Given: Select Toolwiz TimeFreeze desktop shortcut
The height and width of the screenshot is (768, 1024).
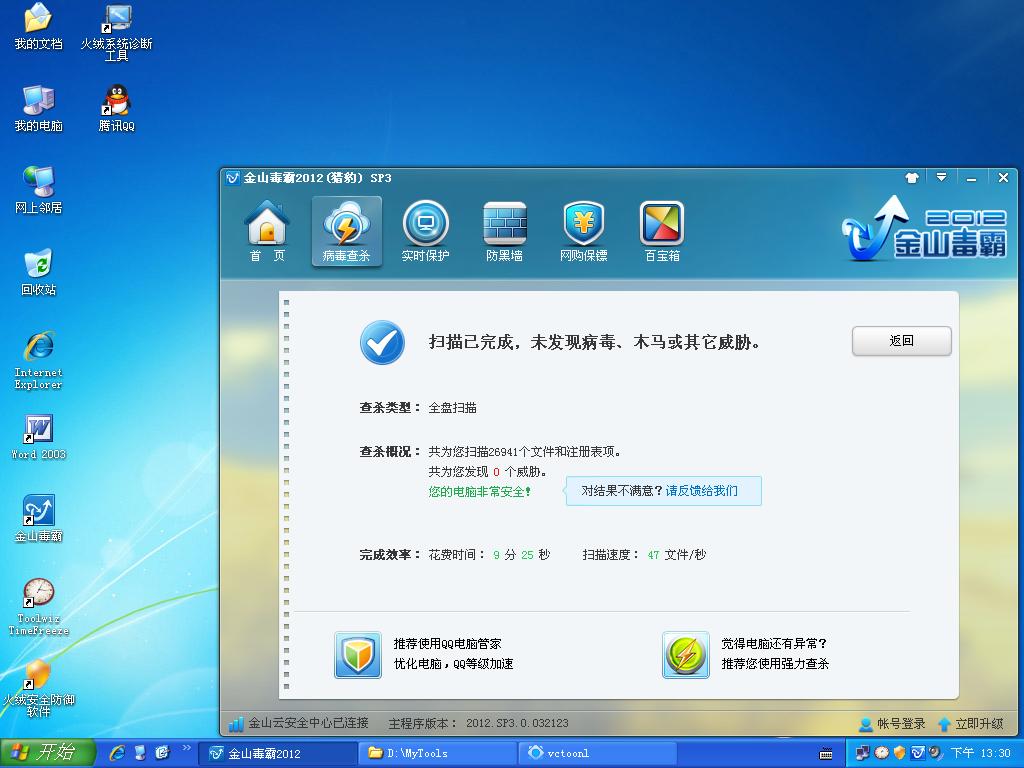Looking at the screenshot, I should [x=39, y=607].
